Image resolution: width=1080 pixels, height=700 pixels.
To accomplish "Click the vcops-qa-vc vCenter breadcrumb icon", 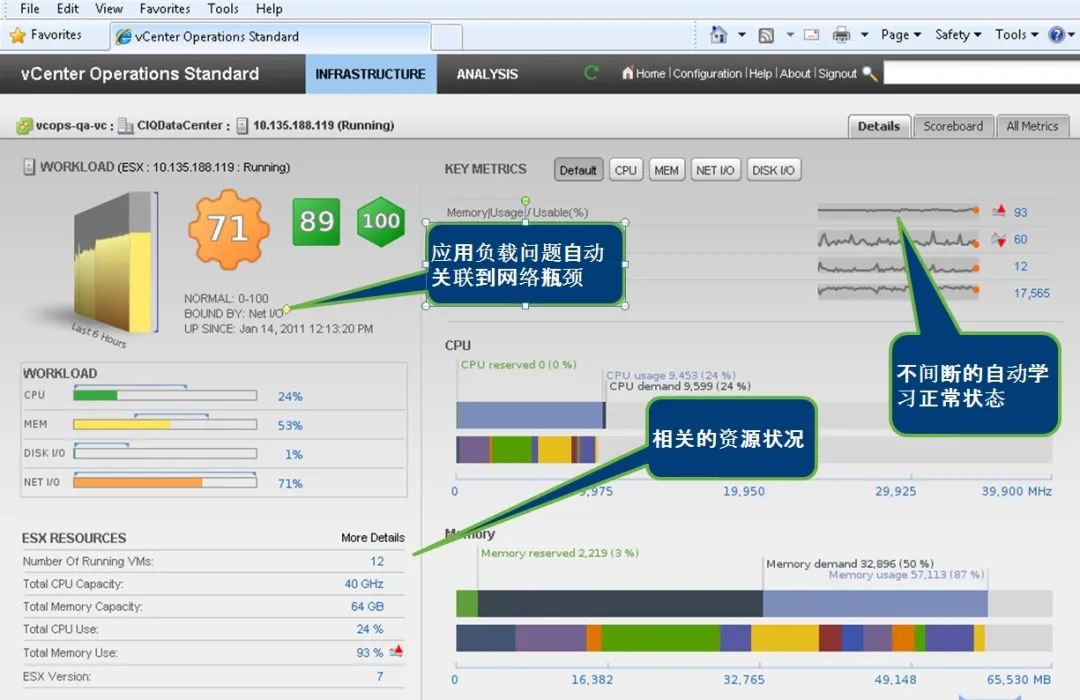I will point(24,126).
